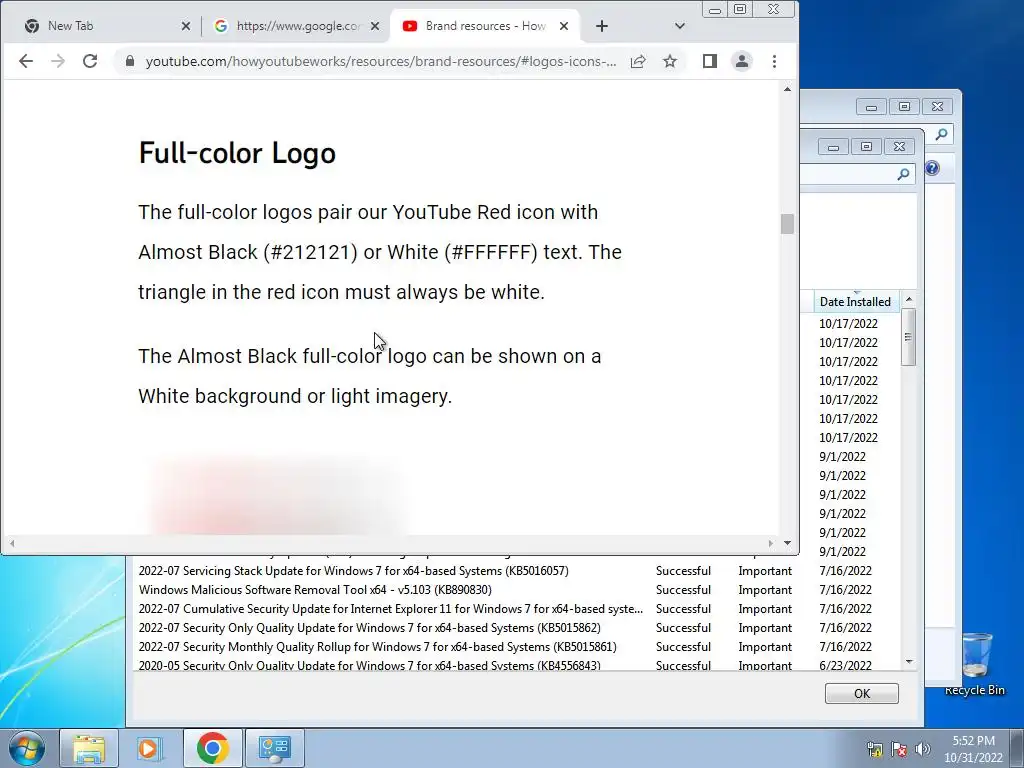The height and width of the screenshot is (768, 1024).
Task: Open the Chrome profile avatar menu
Action: click(742, 61)
